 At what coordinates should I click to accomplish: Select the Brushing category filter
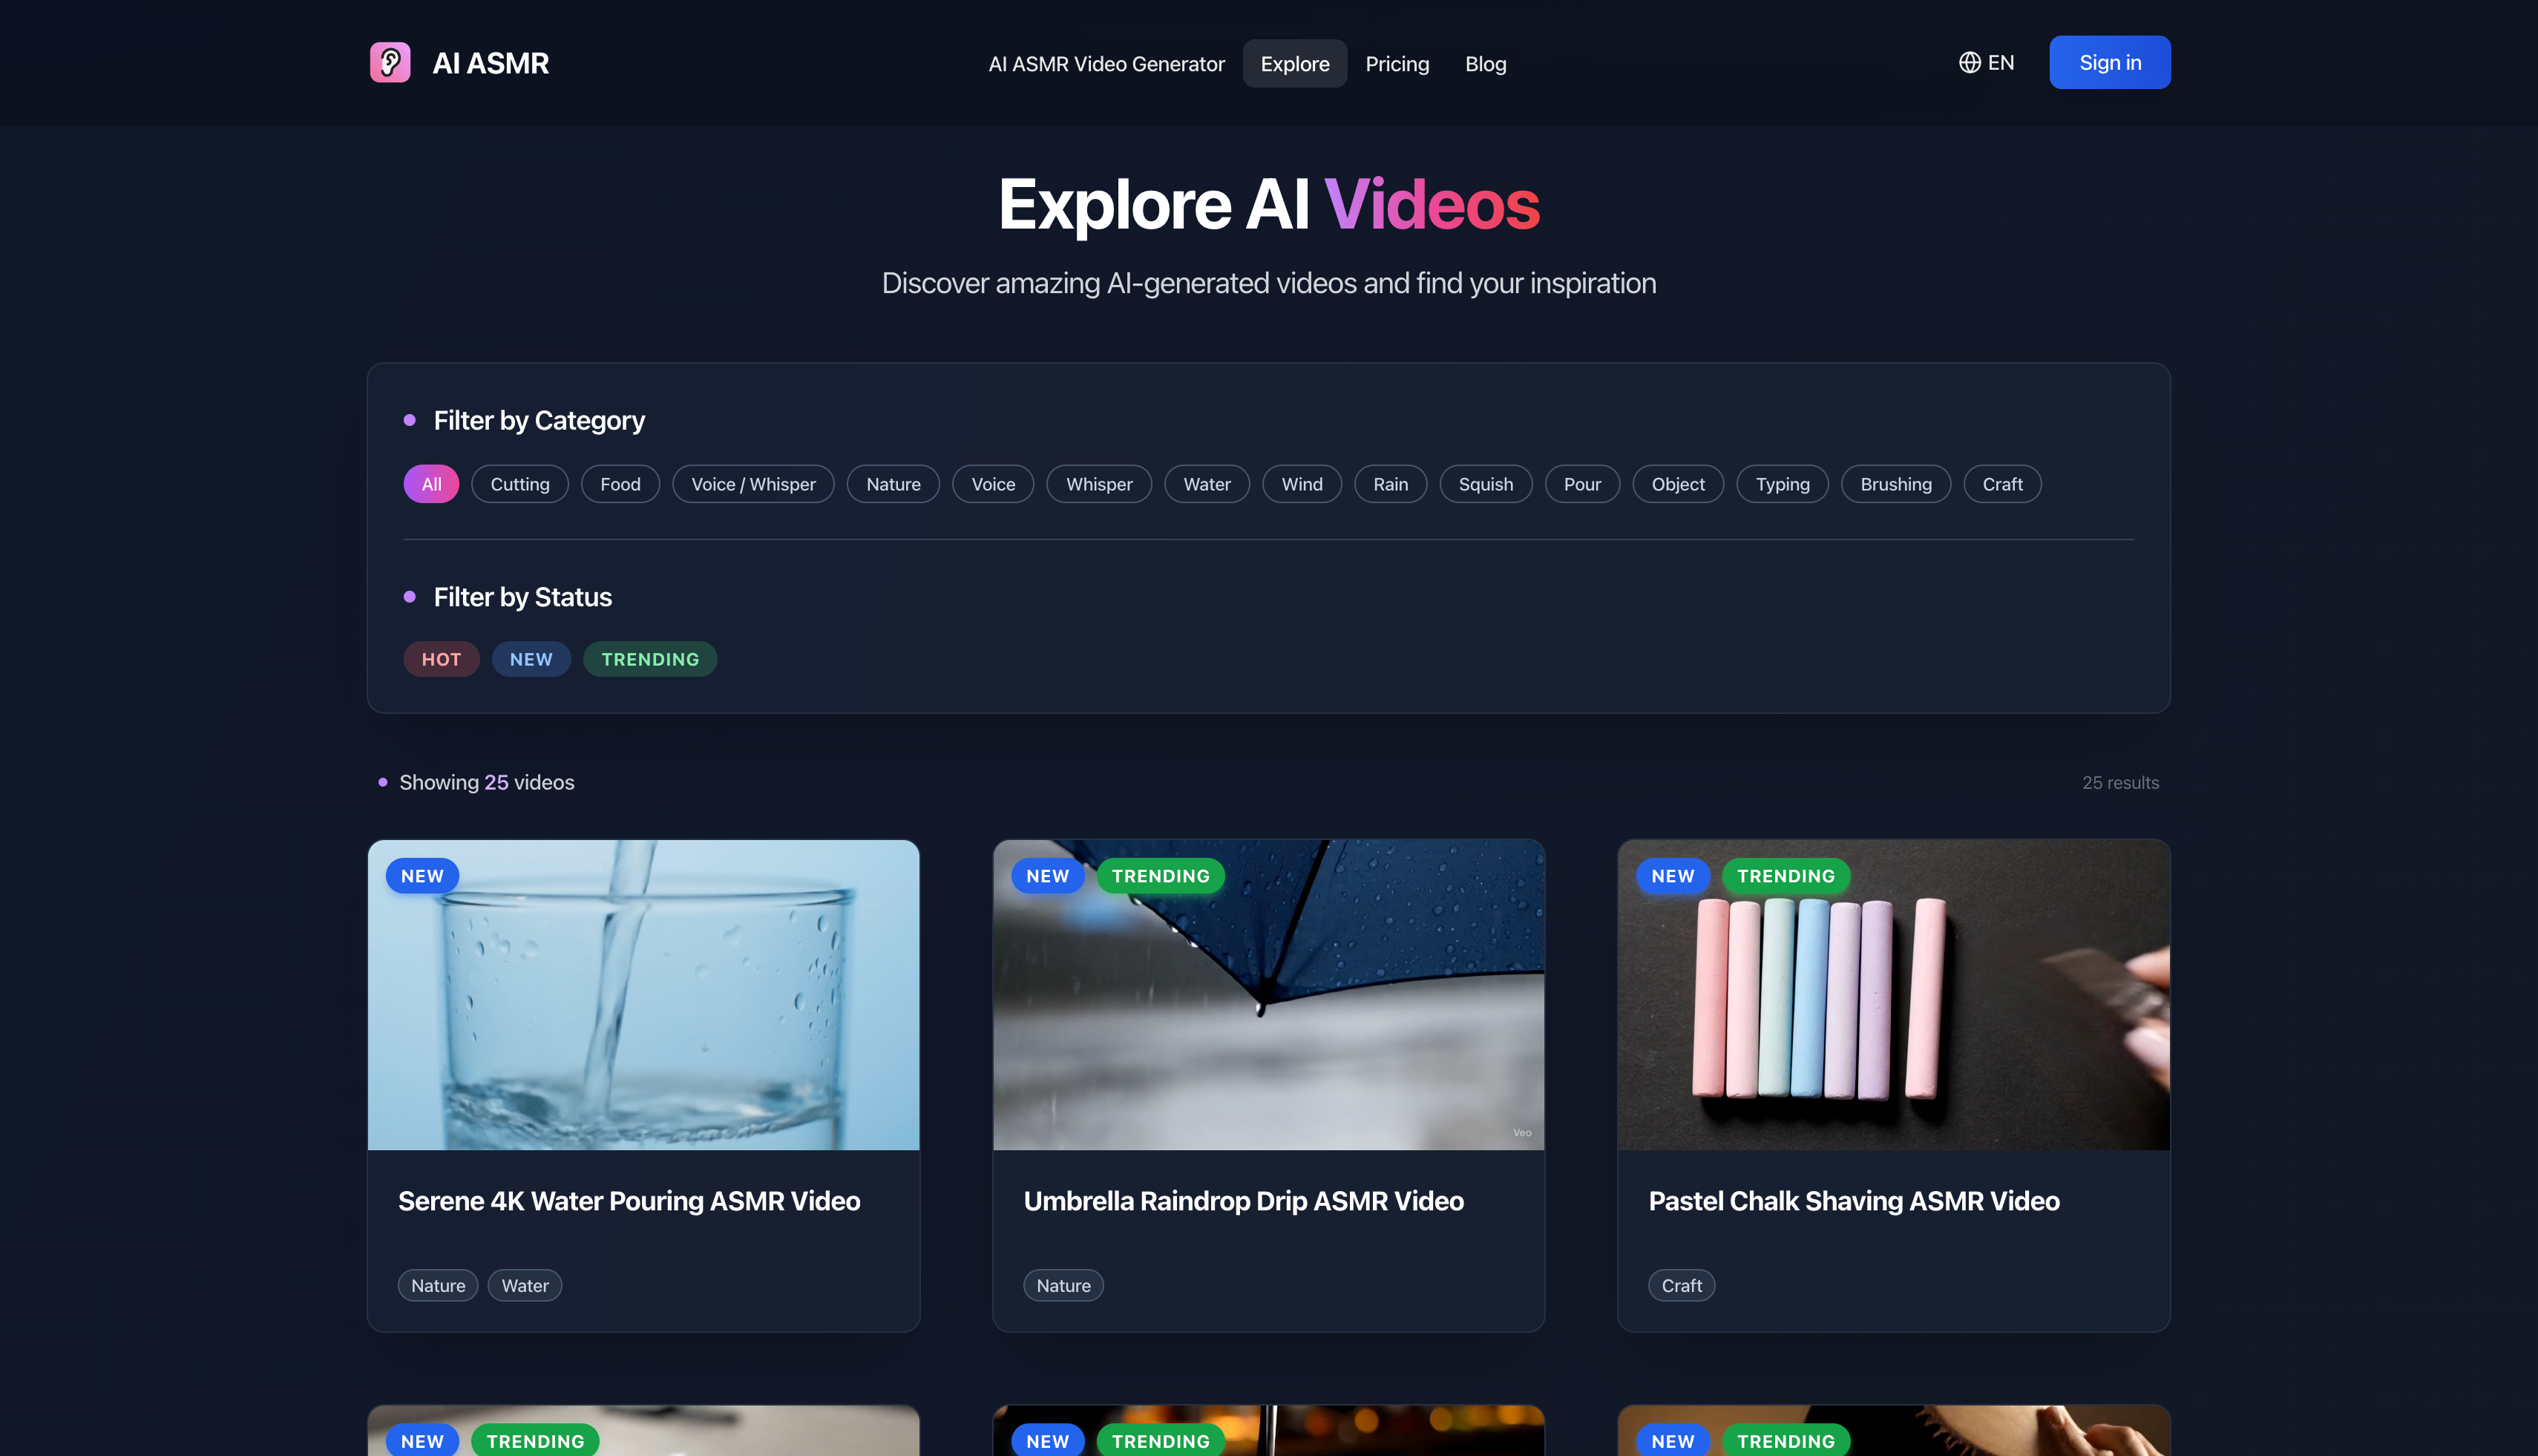click(x=1895, y=484)
